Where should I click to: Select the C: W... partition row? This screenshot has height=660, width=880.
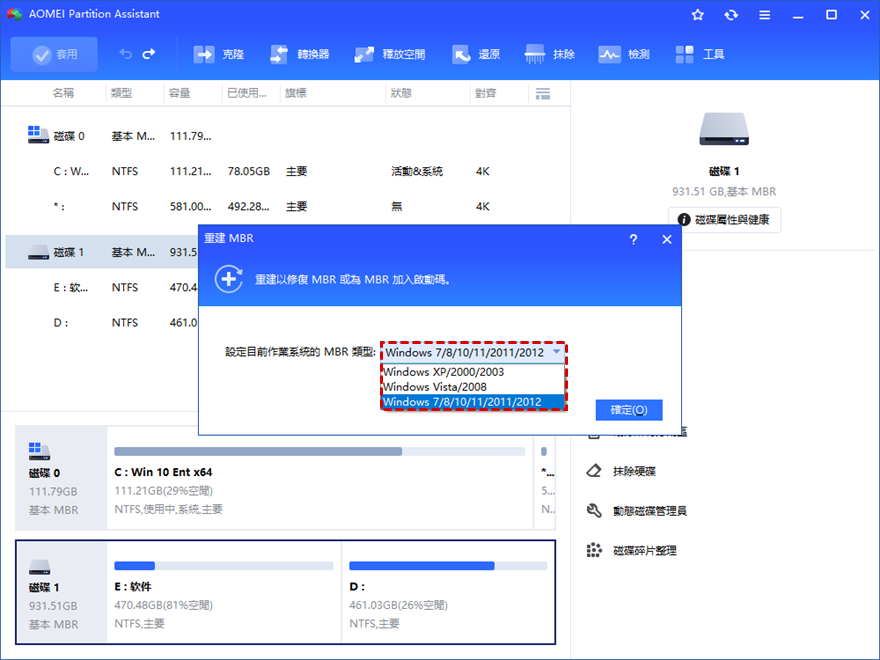click(285, 171)
